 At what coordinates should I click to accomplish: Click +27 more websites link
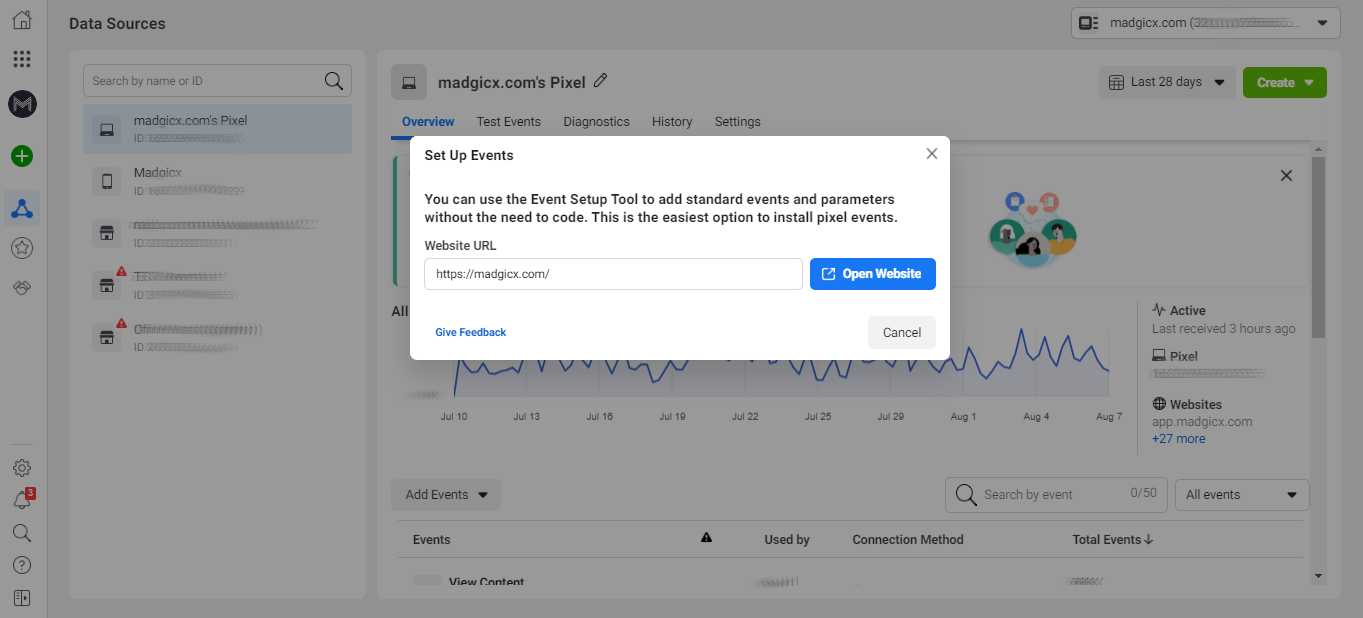coord(1179,439)
